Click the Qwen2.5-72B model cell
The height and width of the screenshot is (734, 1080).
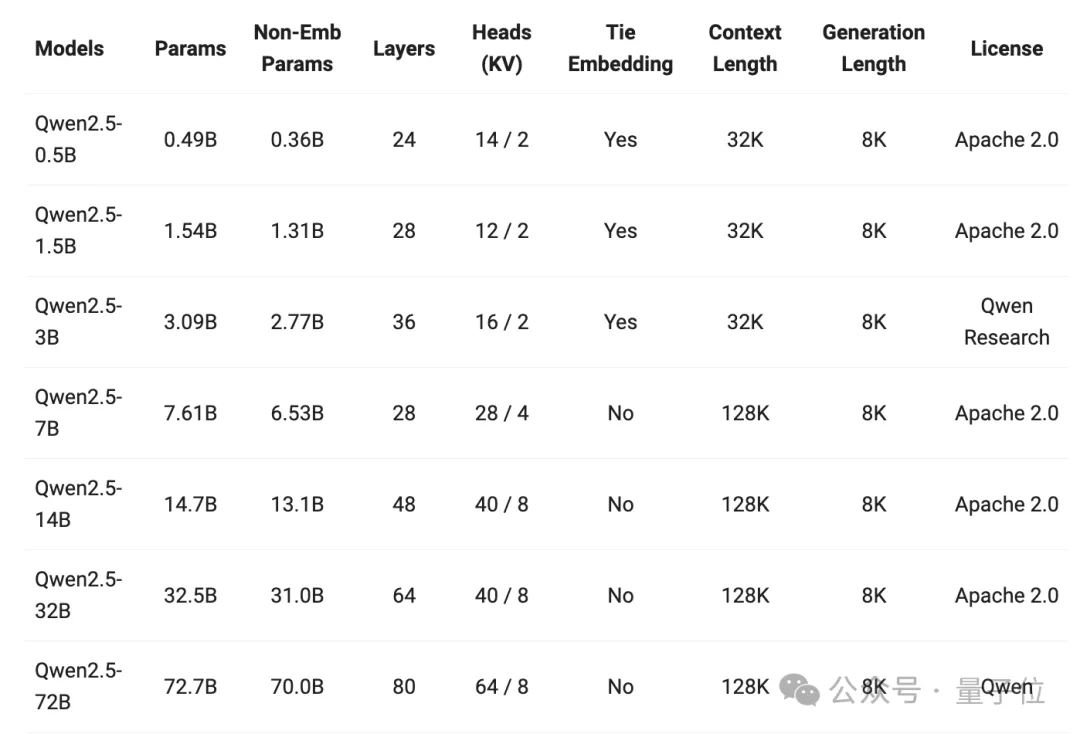click(x=79, y=686)
